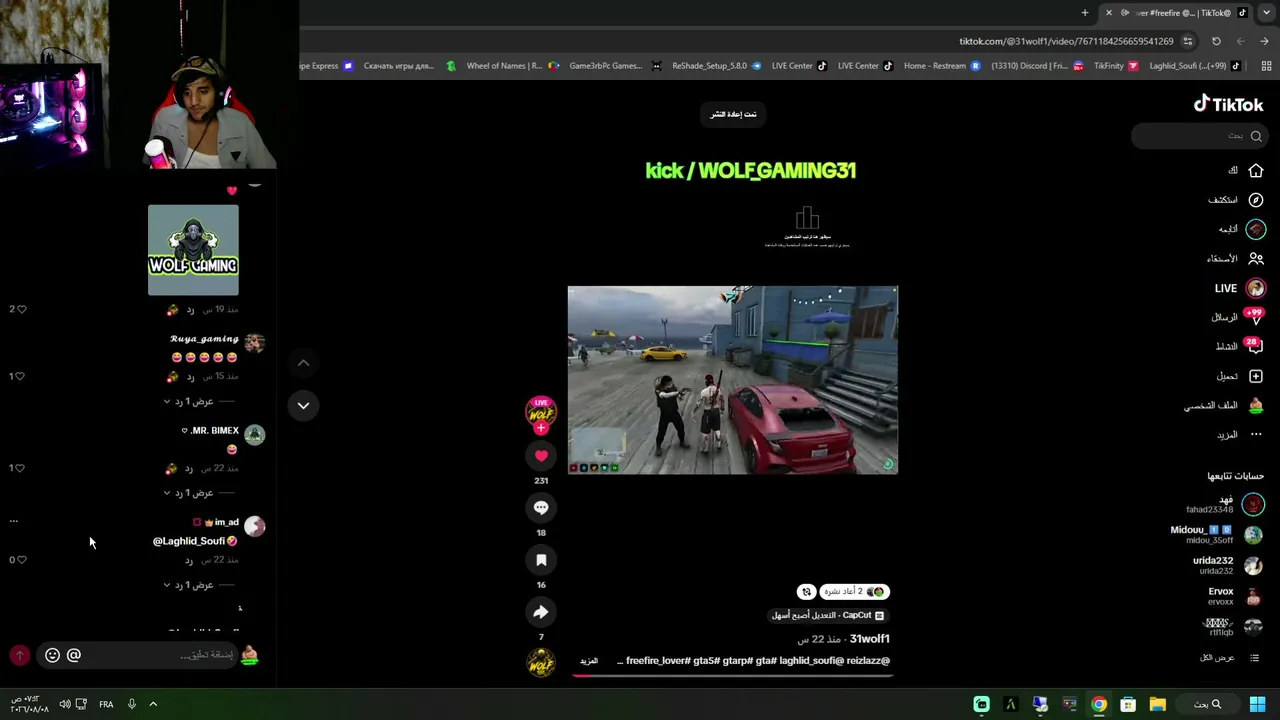Viewport: 1280px width, 720px height.
Task: Like the im_ad comment
Action: click(x=21, y=560)
